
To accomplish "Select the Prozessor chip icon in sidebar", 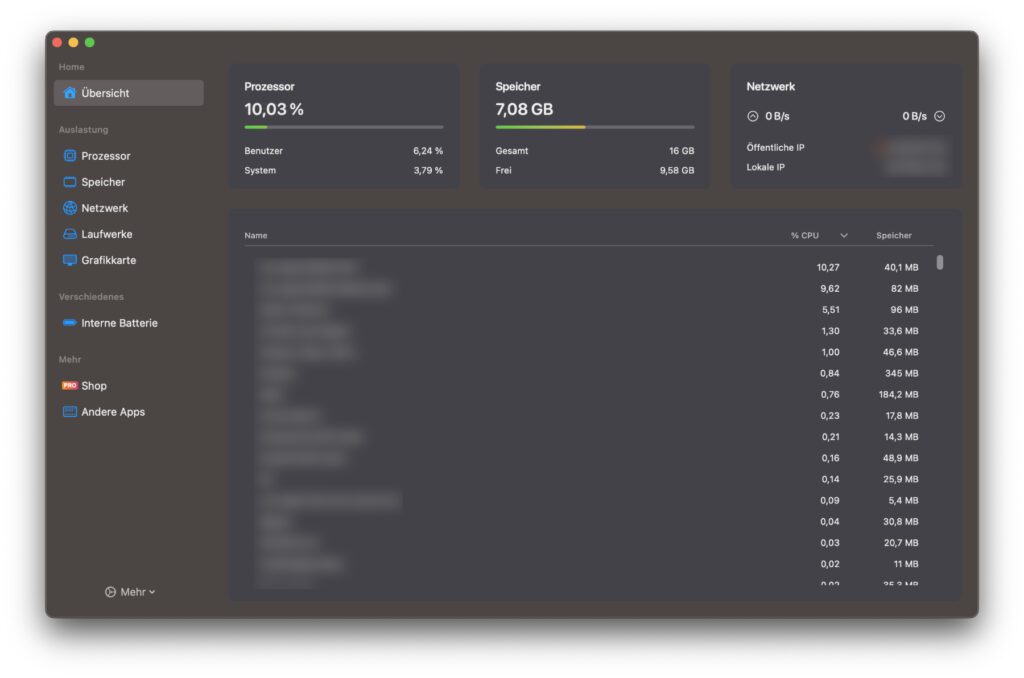I will [x=69, y=156].
